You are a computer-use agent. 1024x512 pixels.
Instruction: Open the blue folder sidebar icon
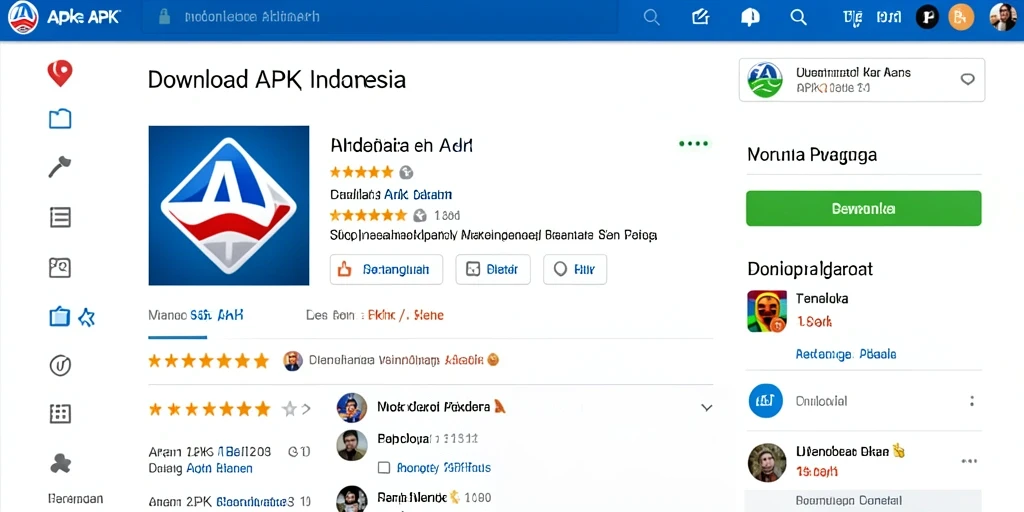(x=60, y=119)
